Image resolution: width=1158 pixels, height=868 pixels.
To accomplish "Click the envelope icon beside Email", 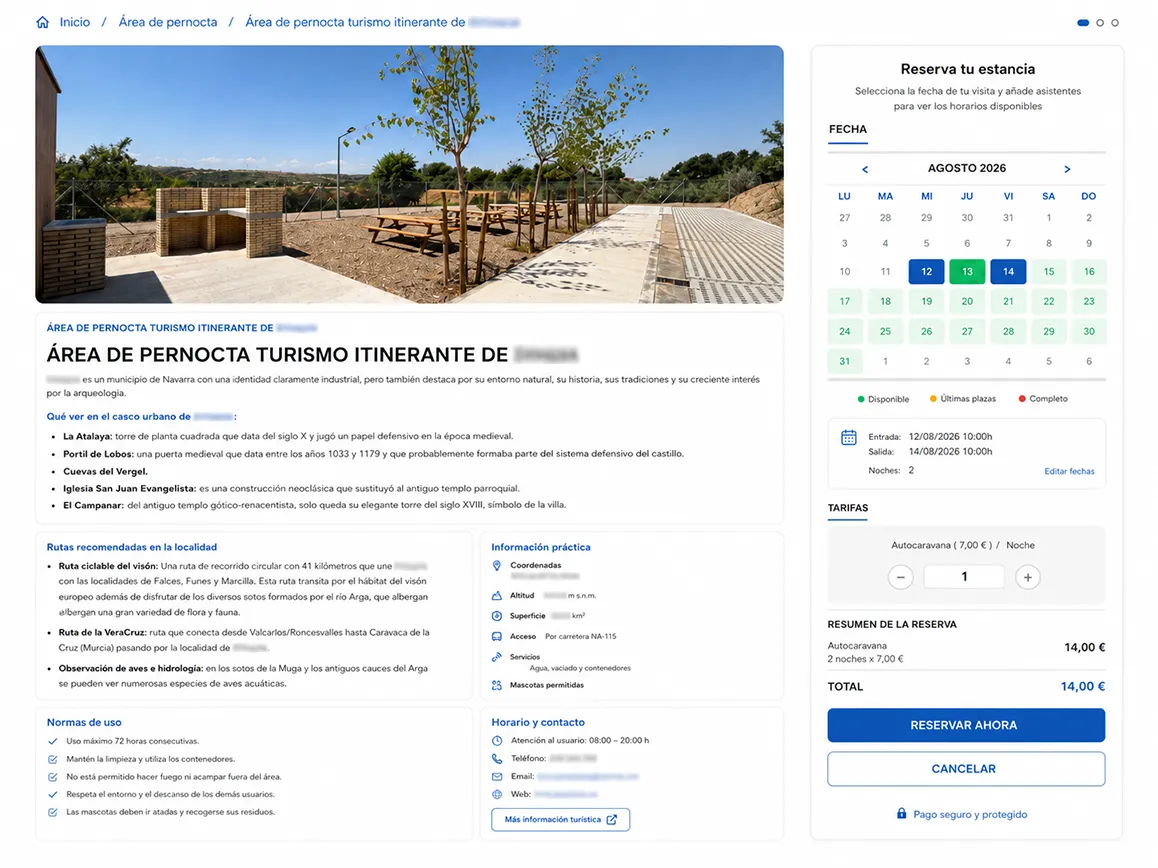I will click(x=497, y=776).
